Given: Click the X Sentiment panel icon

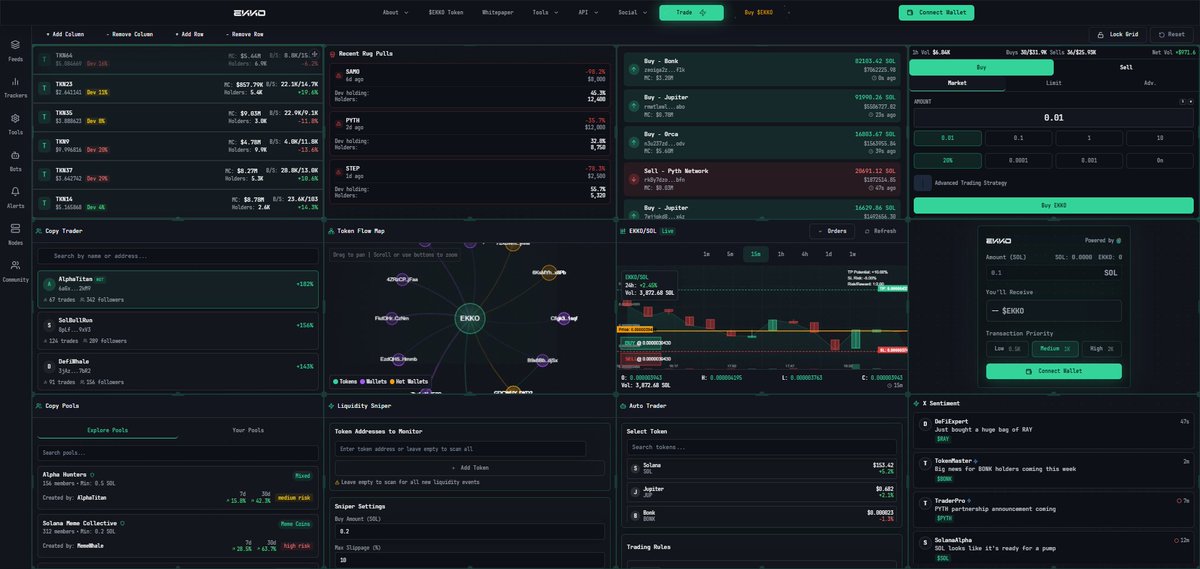Looking at the screenshot, I should [916, 403].
